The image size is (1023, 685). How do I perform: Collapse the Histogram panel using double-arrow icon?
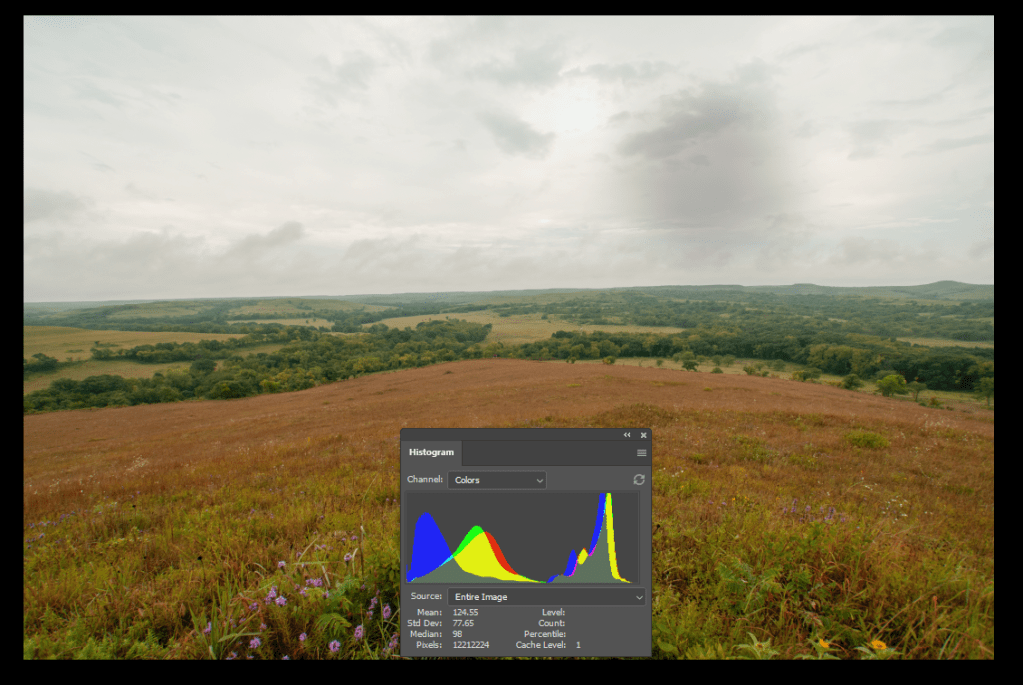pyautogui.click(x=627, y=435)
